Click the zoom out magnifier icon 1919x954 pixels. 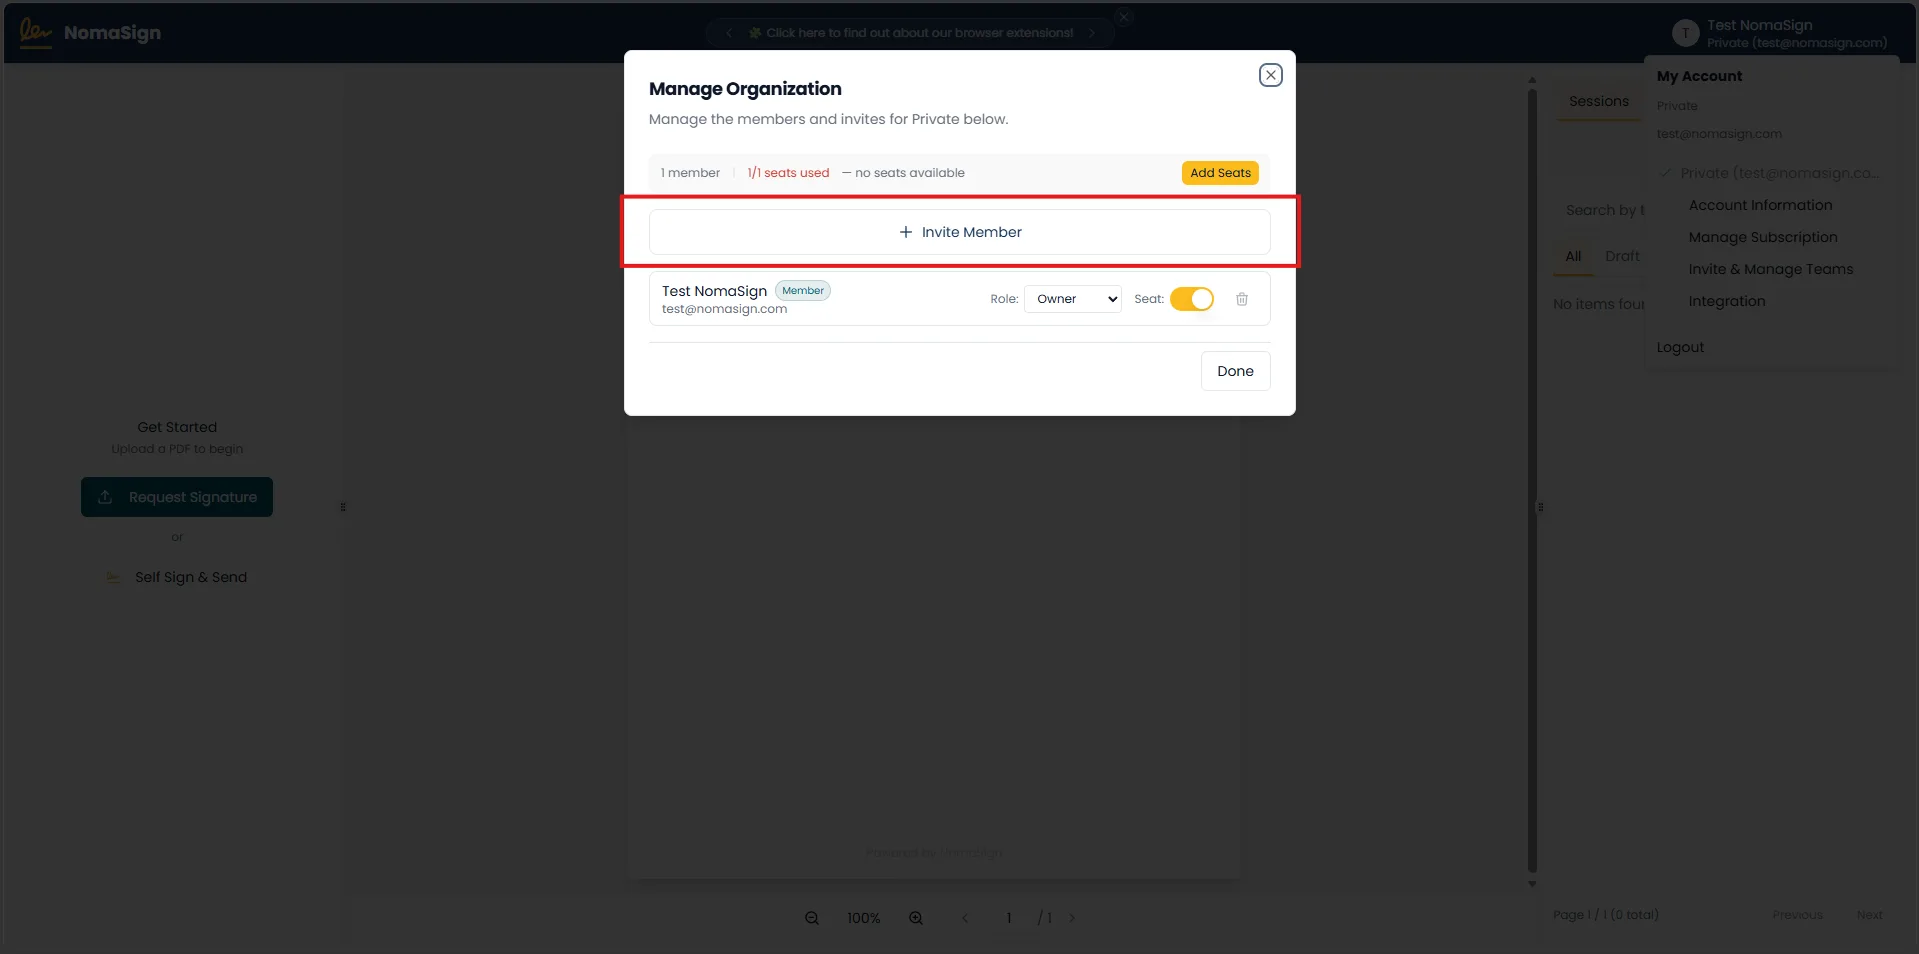(812, 918)
